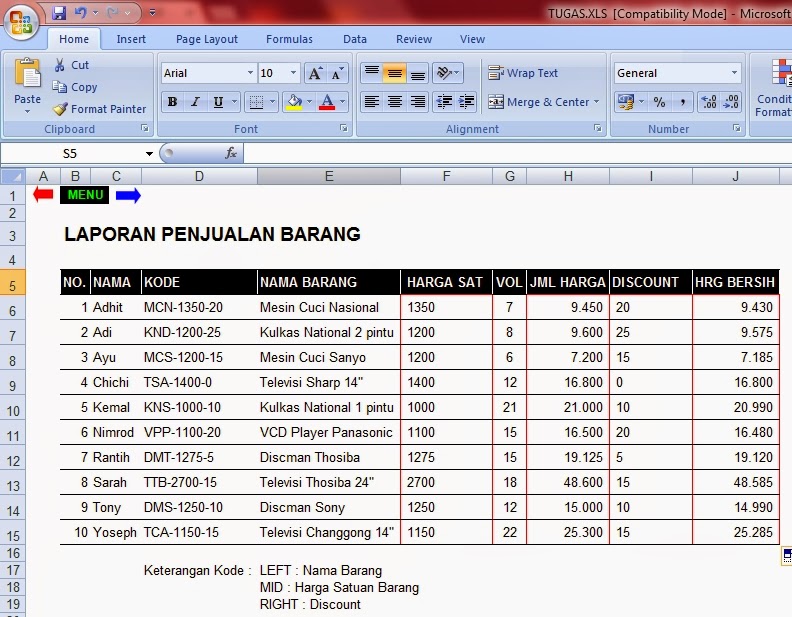Save the workbook with the floppy icon
Screen dimensions: 792x617
[59, 13]
